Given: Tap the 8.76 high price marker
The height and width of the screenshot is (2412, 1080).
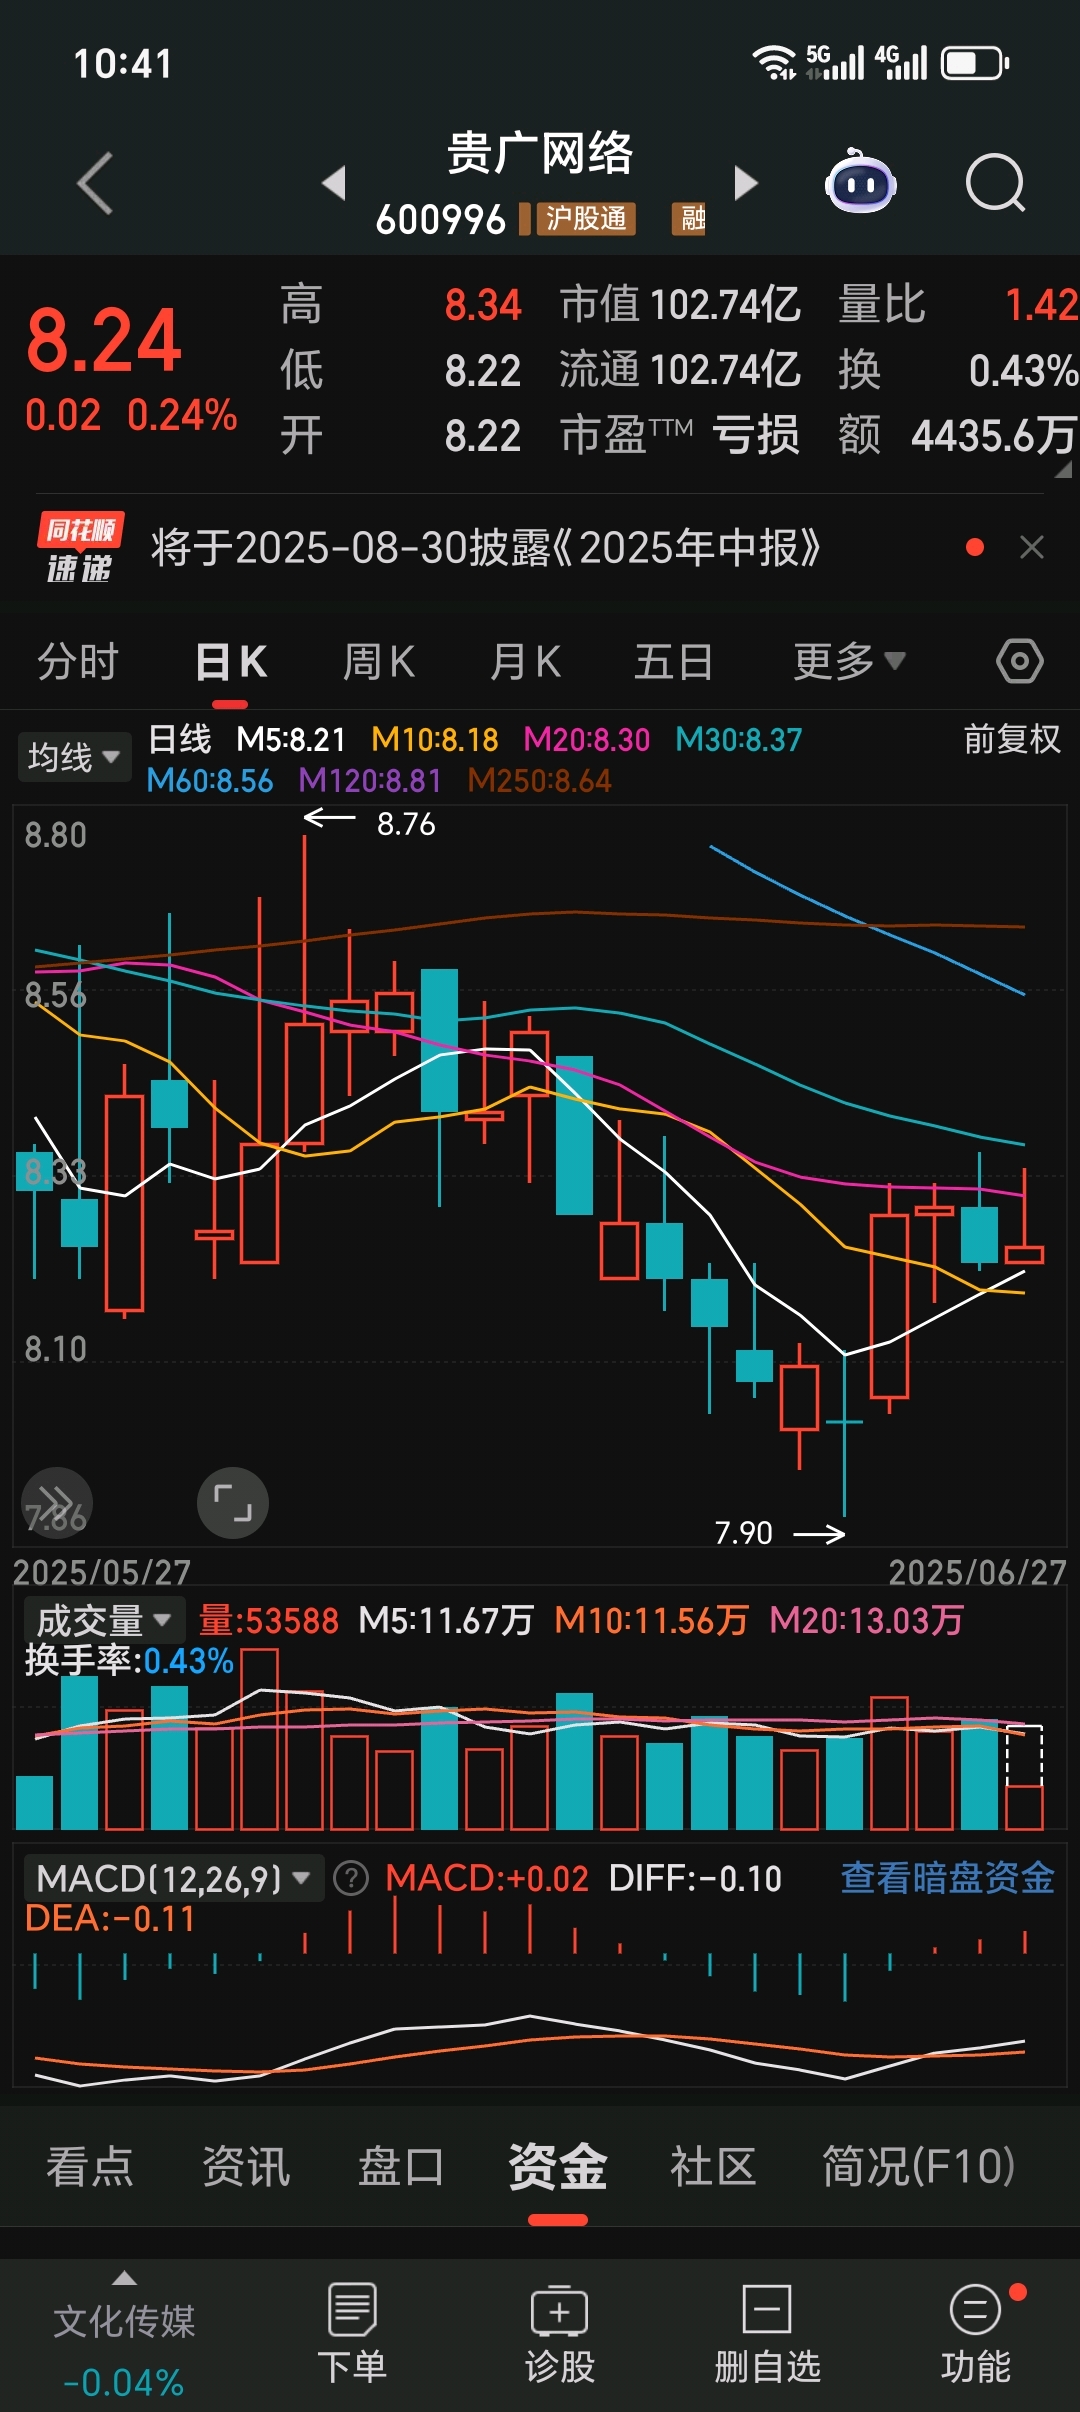Looking at the screenshot, I should coord(406,823).
